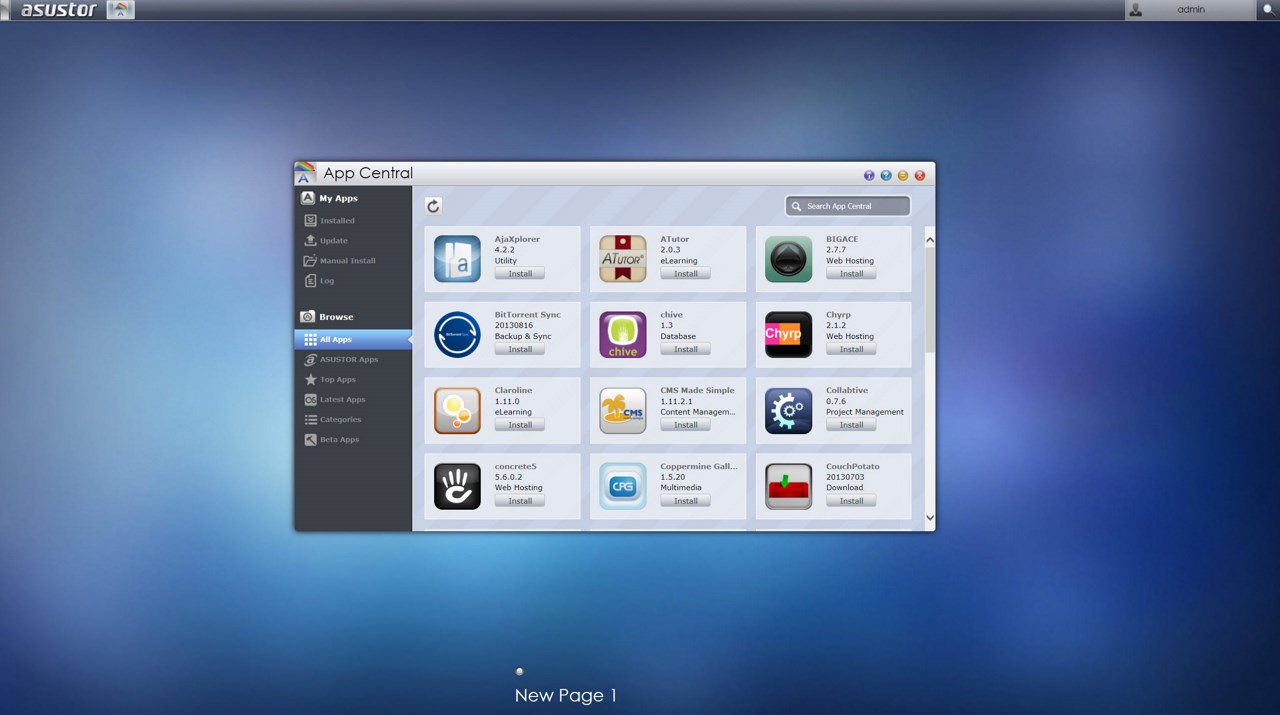1280x715 pixels.
Task: Install Chyrp
Action: click(x=851, y=349)
